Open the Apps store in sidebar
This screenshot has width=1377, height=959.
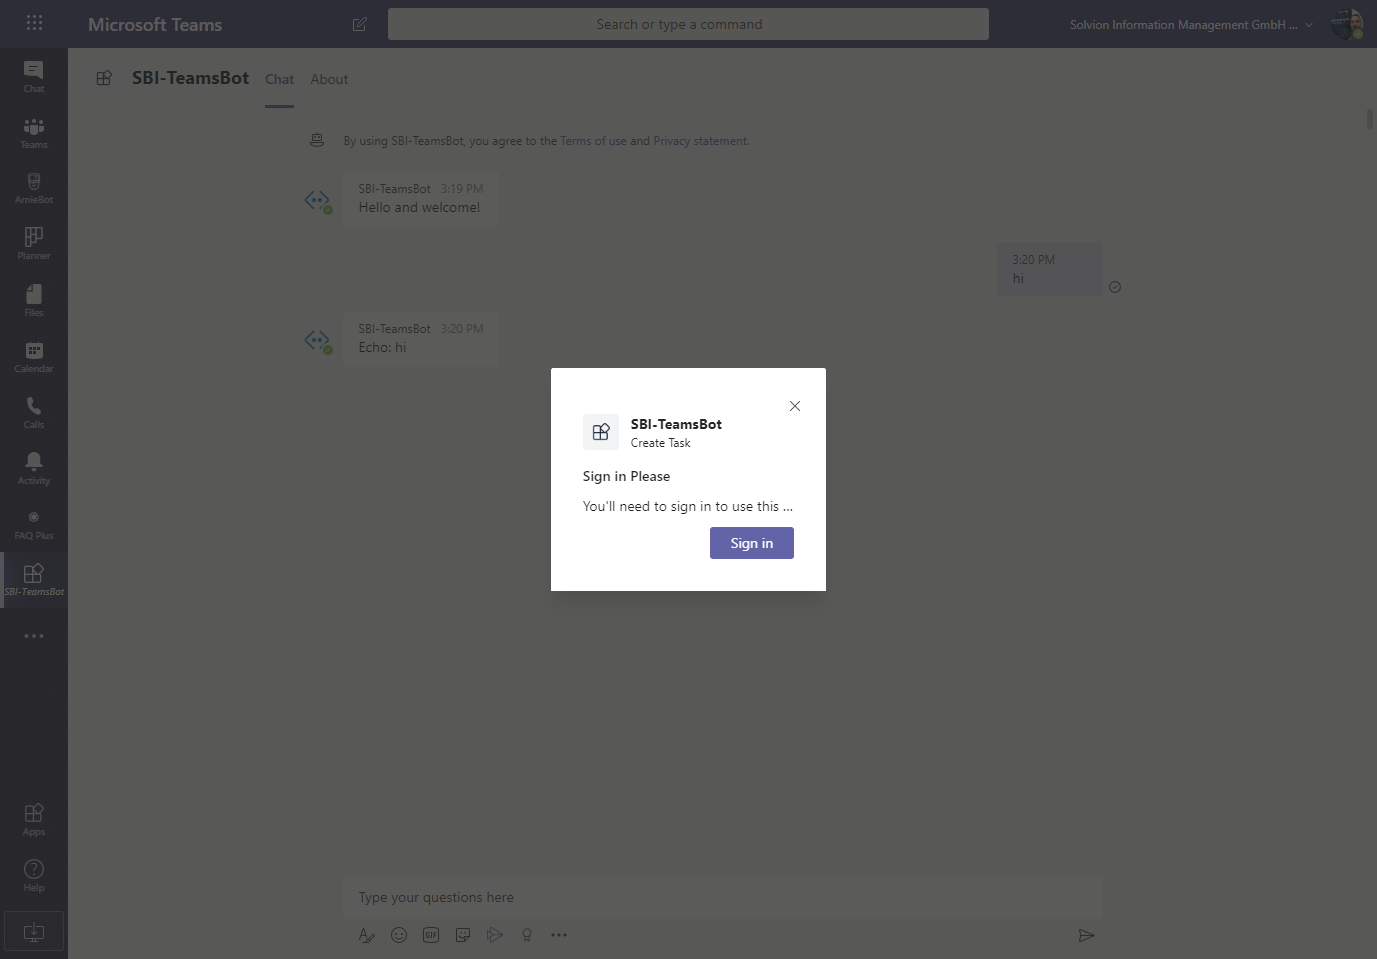[34, 820]
